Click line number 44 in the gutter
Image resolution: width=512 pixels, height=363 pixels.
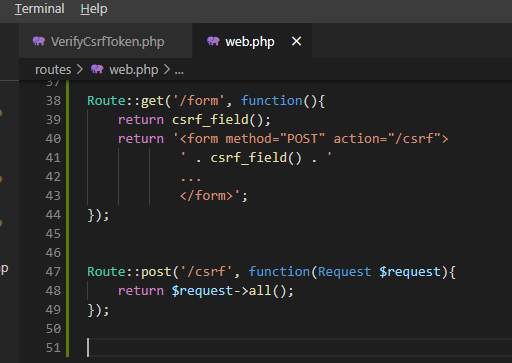(53, 215)
